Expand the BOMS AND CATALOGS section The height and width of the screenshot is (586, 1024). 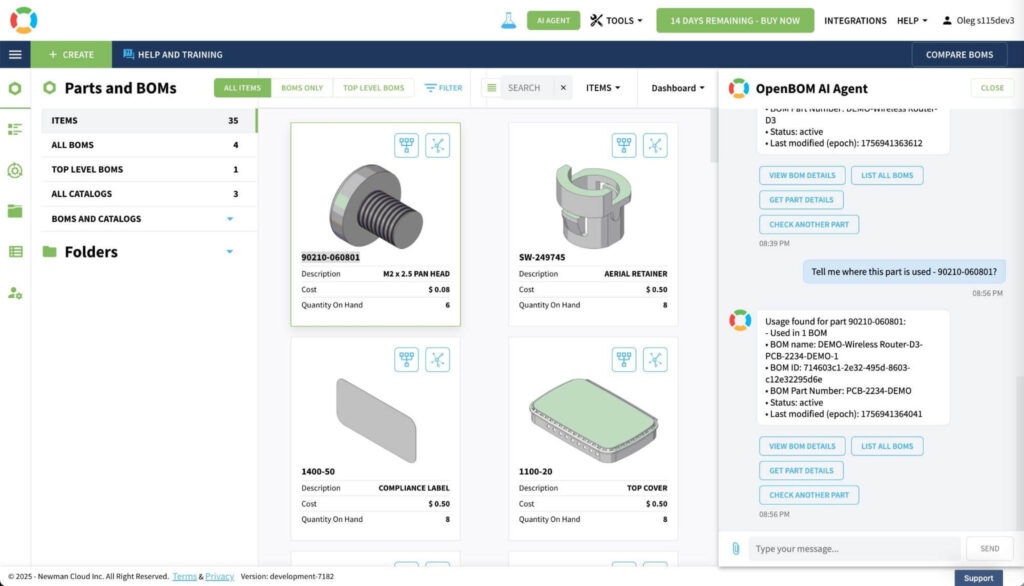click(230, 219)
